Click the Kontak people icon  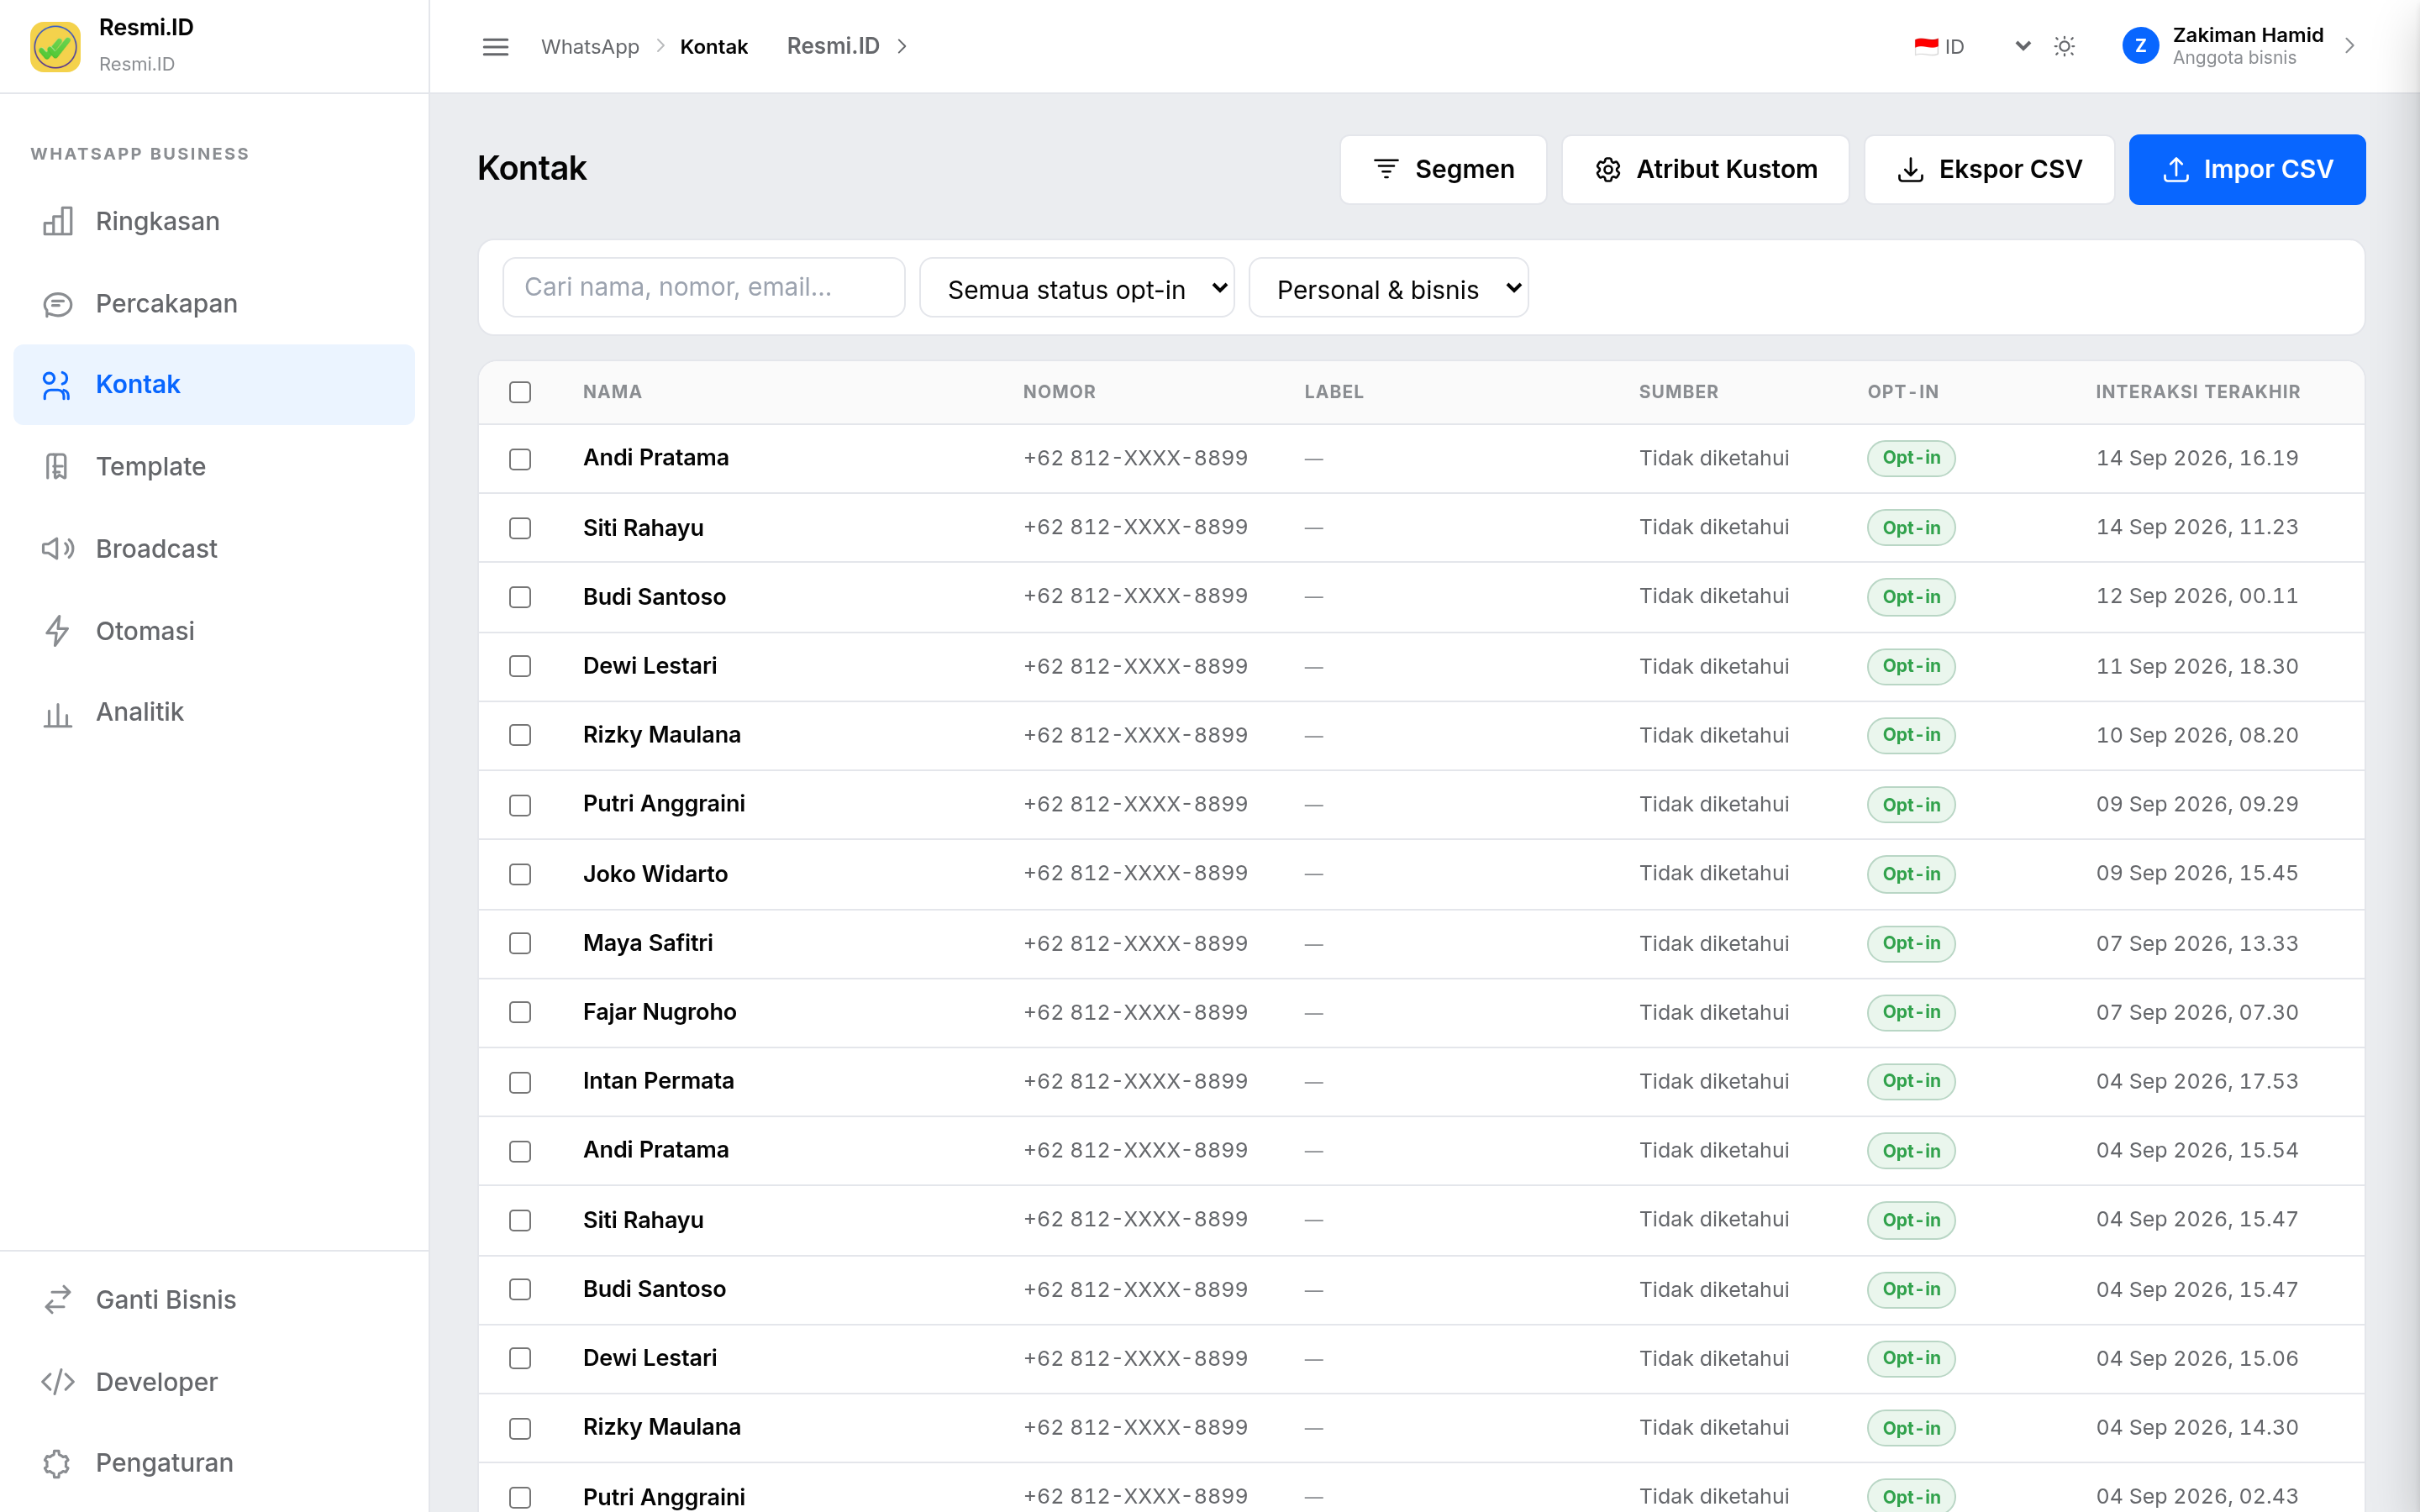click(x=56, y=385)
